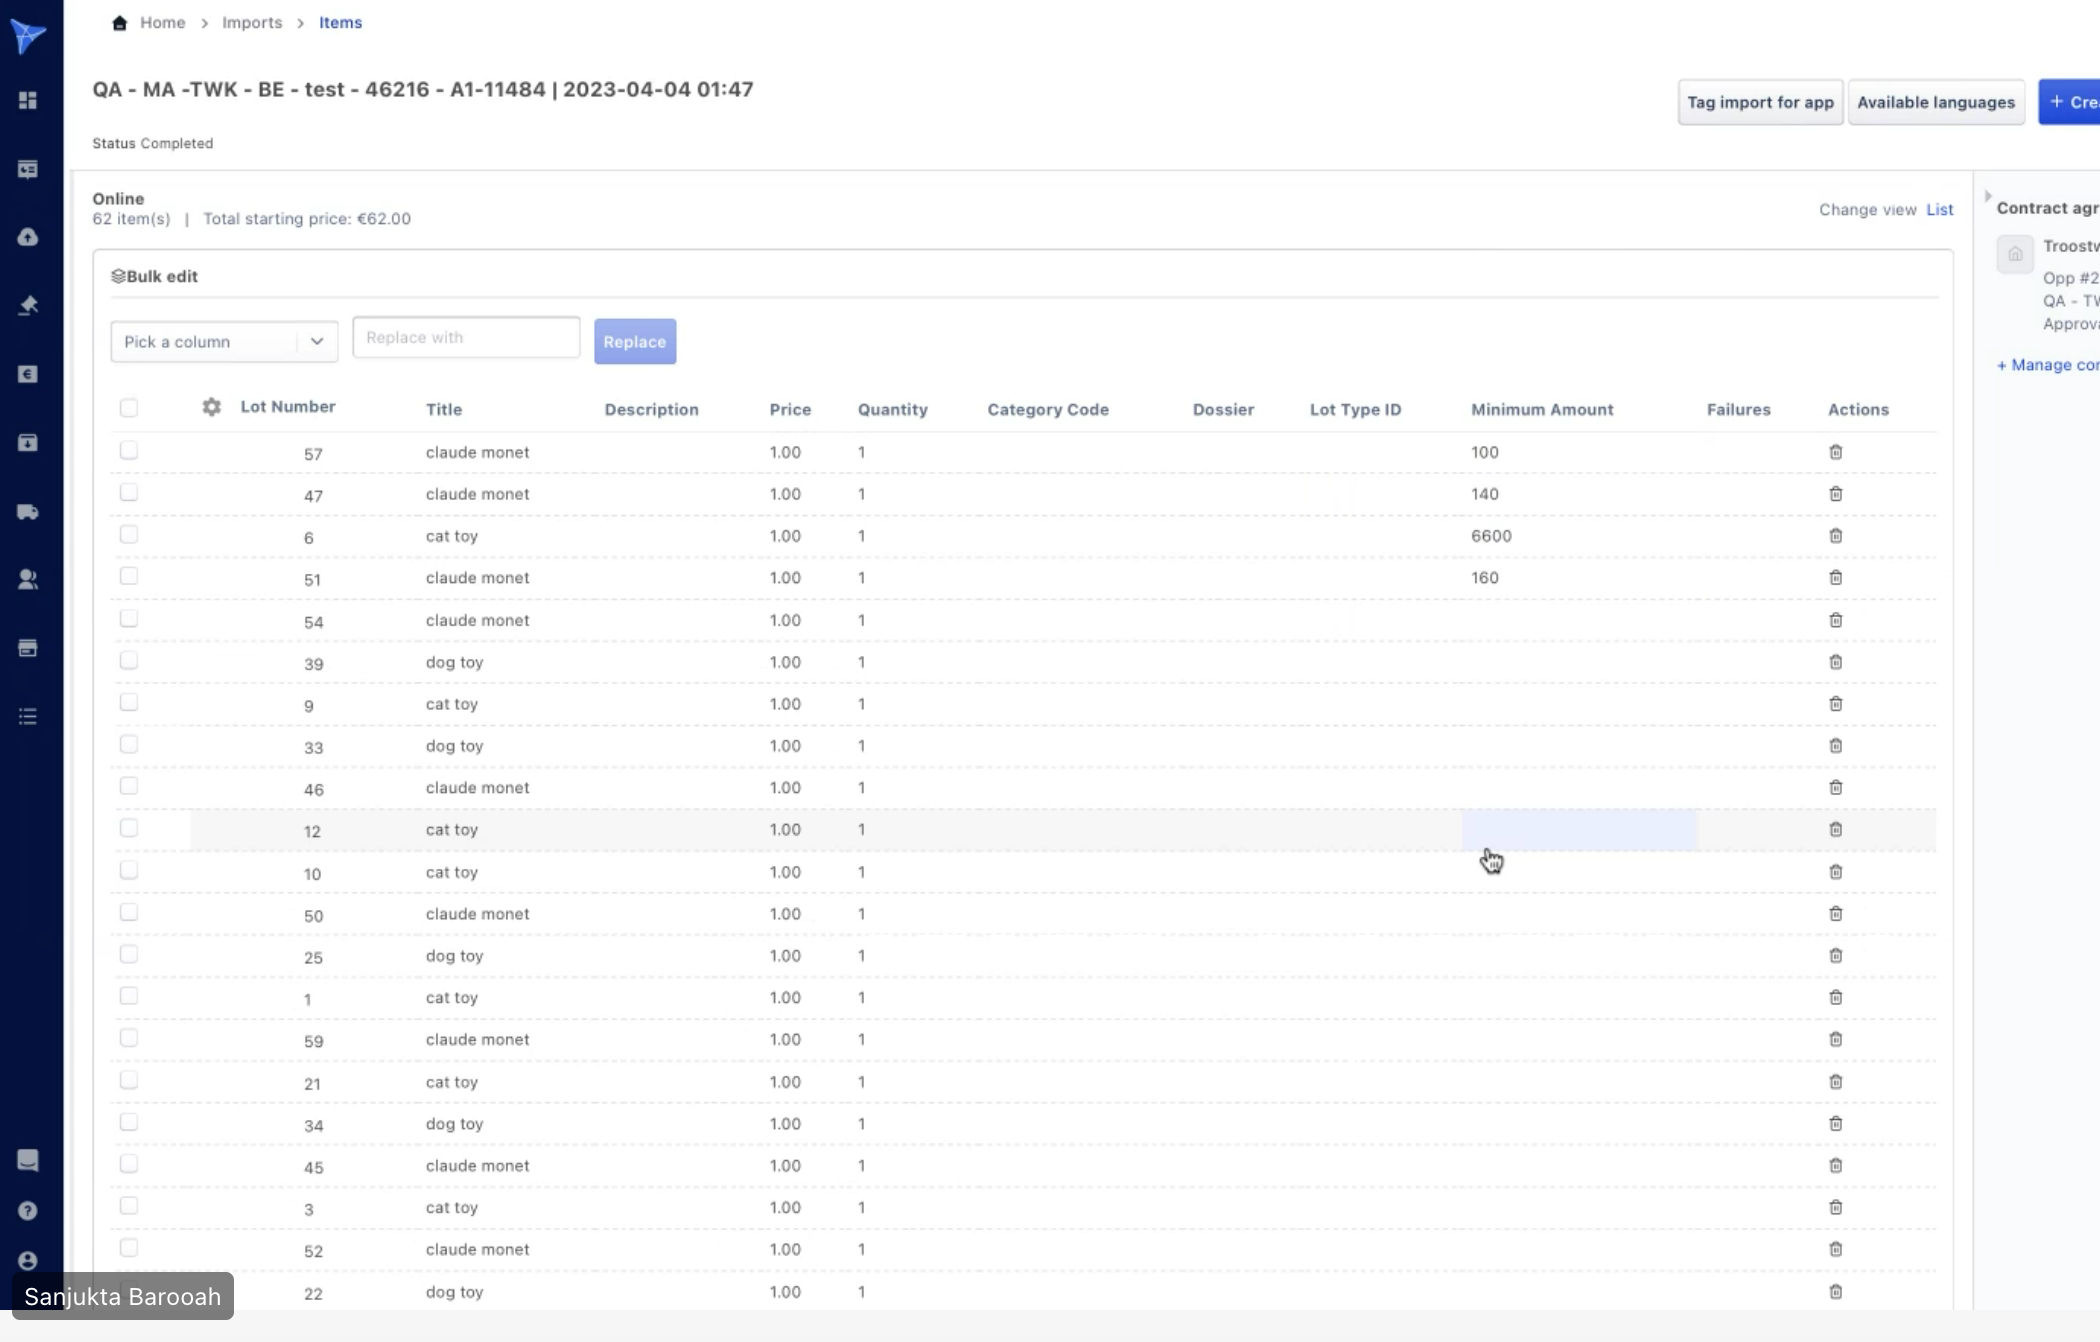Delete lot 57 with trash icon
The image size is (2100, 1342).
coord(1835,452)
